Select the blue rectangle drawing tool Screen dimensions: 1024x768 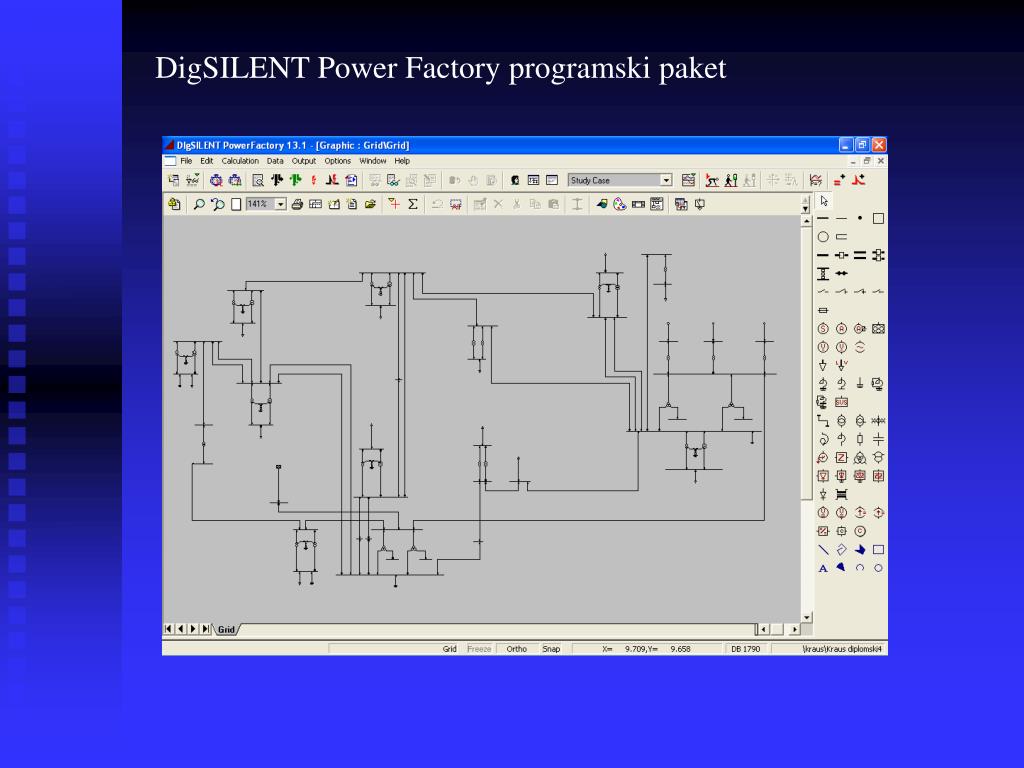tap(878, 550)
